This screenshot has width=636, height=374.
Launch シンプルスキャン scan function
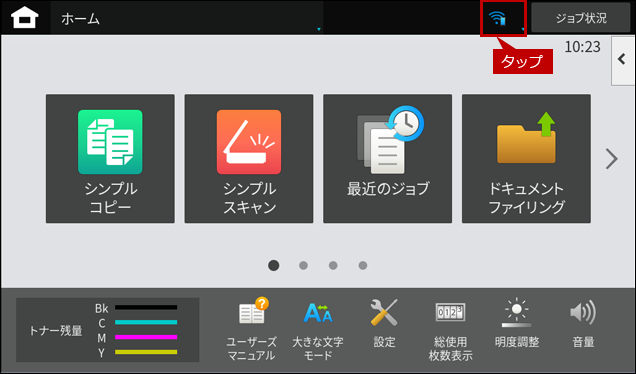coord(249,159)
